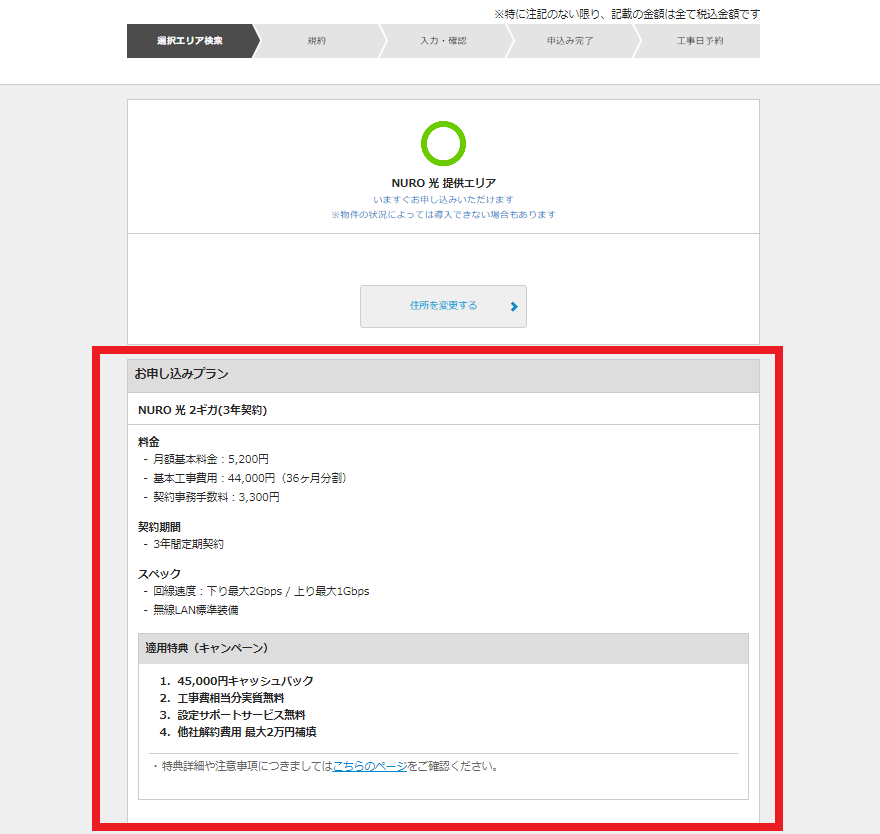This screenshot has height=834, width=880.
Task: Select the 規約 step tab
Action: (x=317, y=41)
